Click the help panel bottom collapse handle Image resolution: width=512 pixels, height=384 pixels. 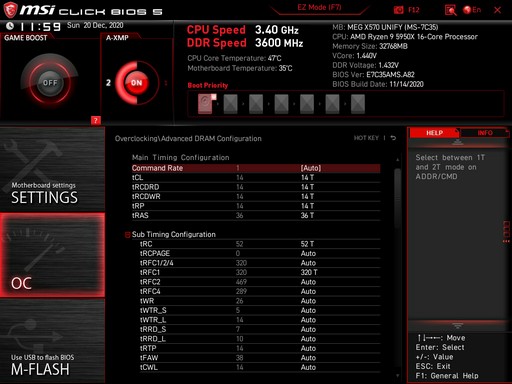pos(457,325)
